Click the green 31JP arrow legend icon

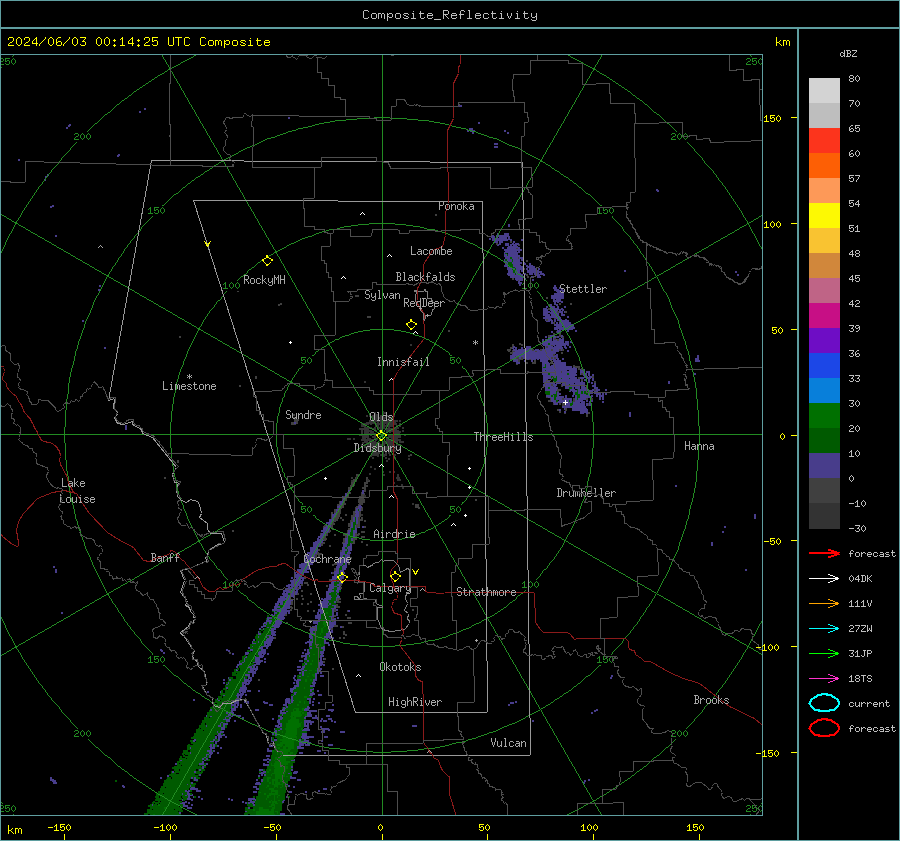(x=824, y=653)
